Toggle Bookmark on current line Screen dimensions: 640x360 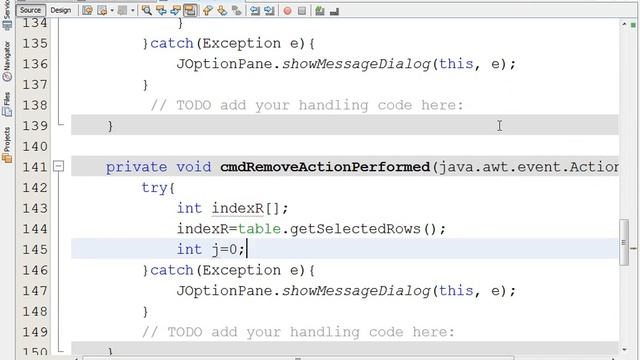(236, 11)
